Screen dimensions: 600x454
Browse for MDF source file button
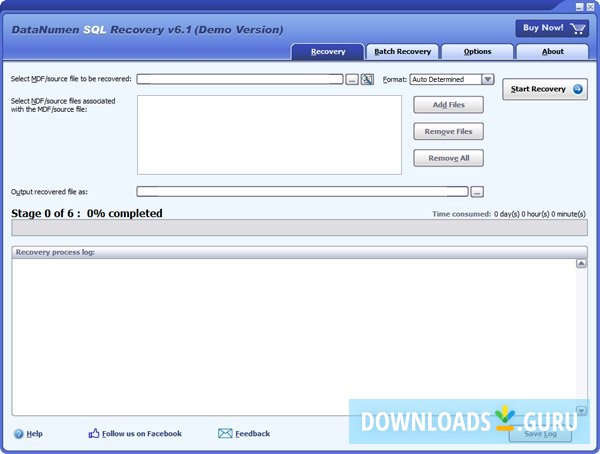(352, 79)
